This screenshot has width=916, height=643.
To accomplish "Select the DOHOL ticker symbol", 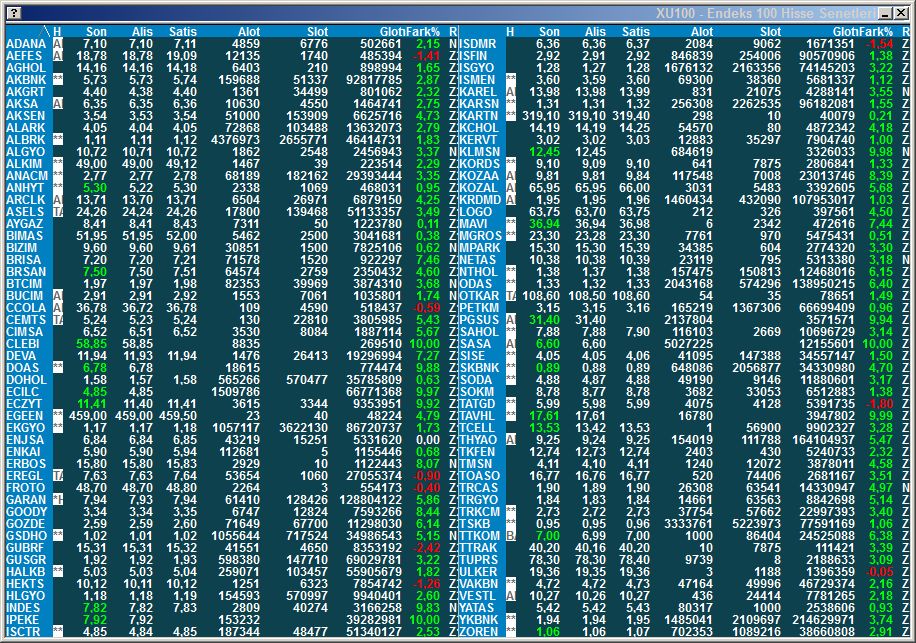I will (26, 380).
